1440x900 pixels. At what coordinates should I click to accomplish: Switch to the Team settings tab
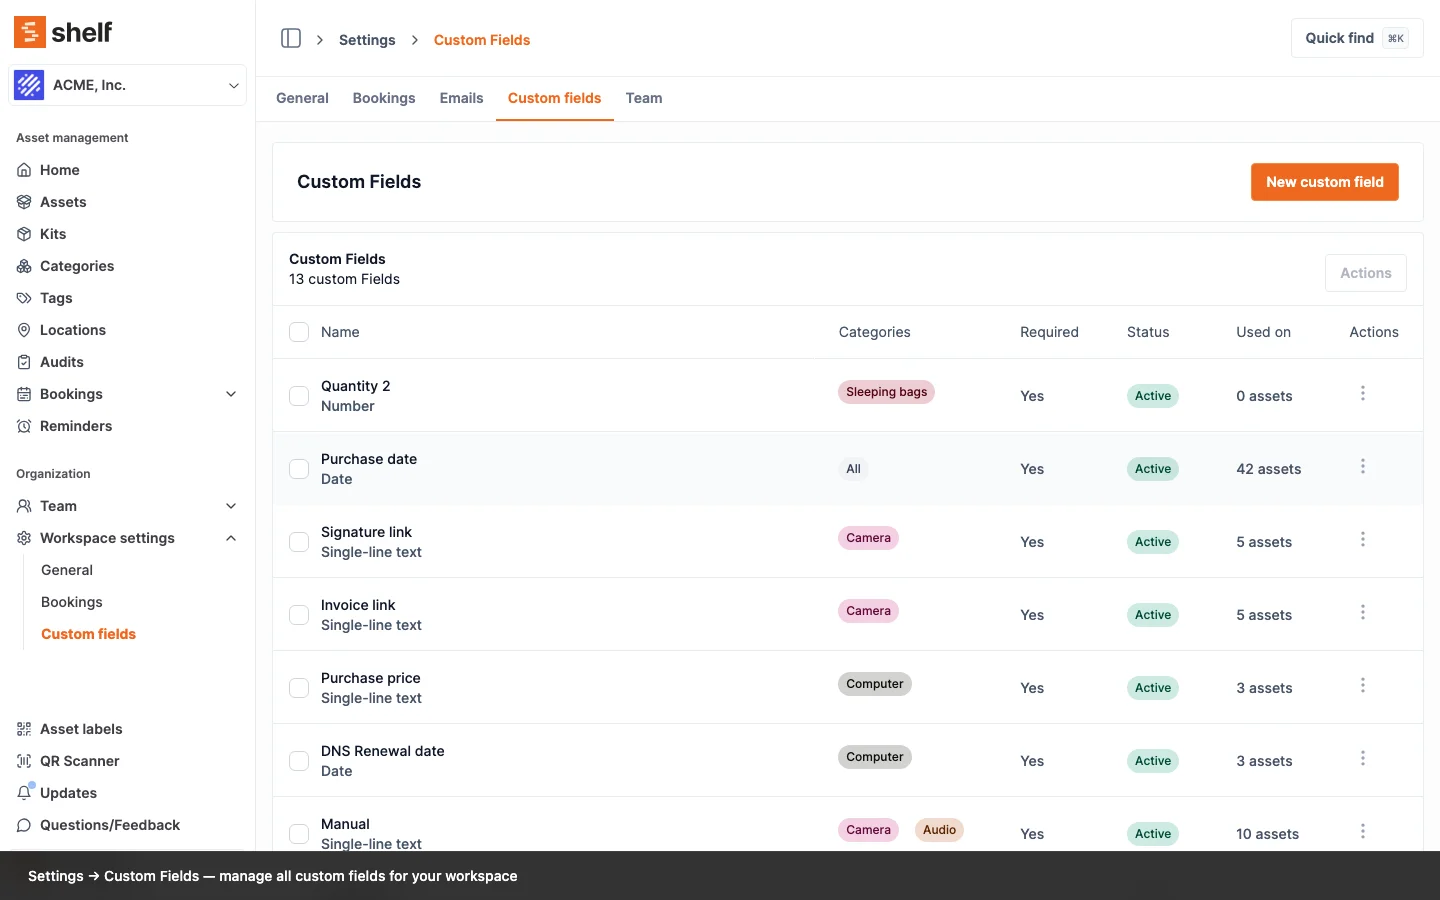pyautogui.click(x=644, y=98)
